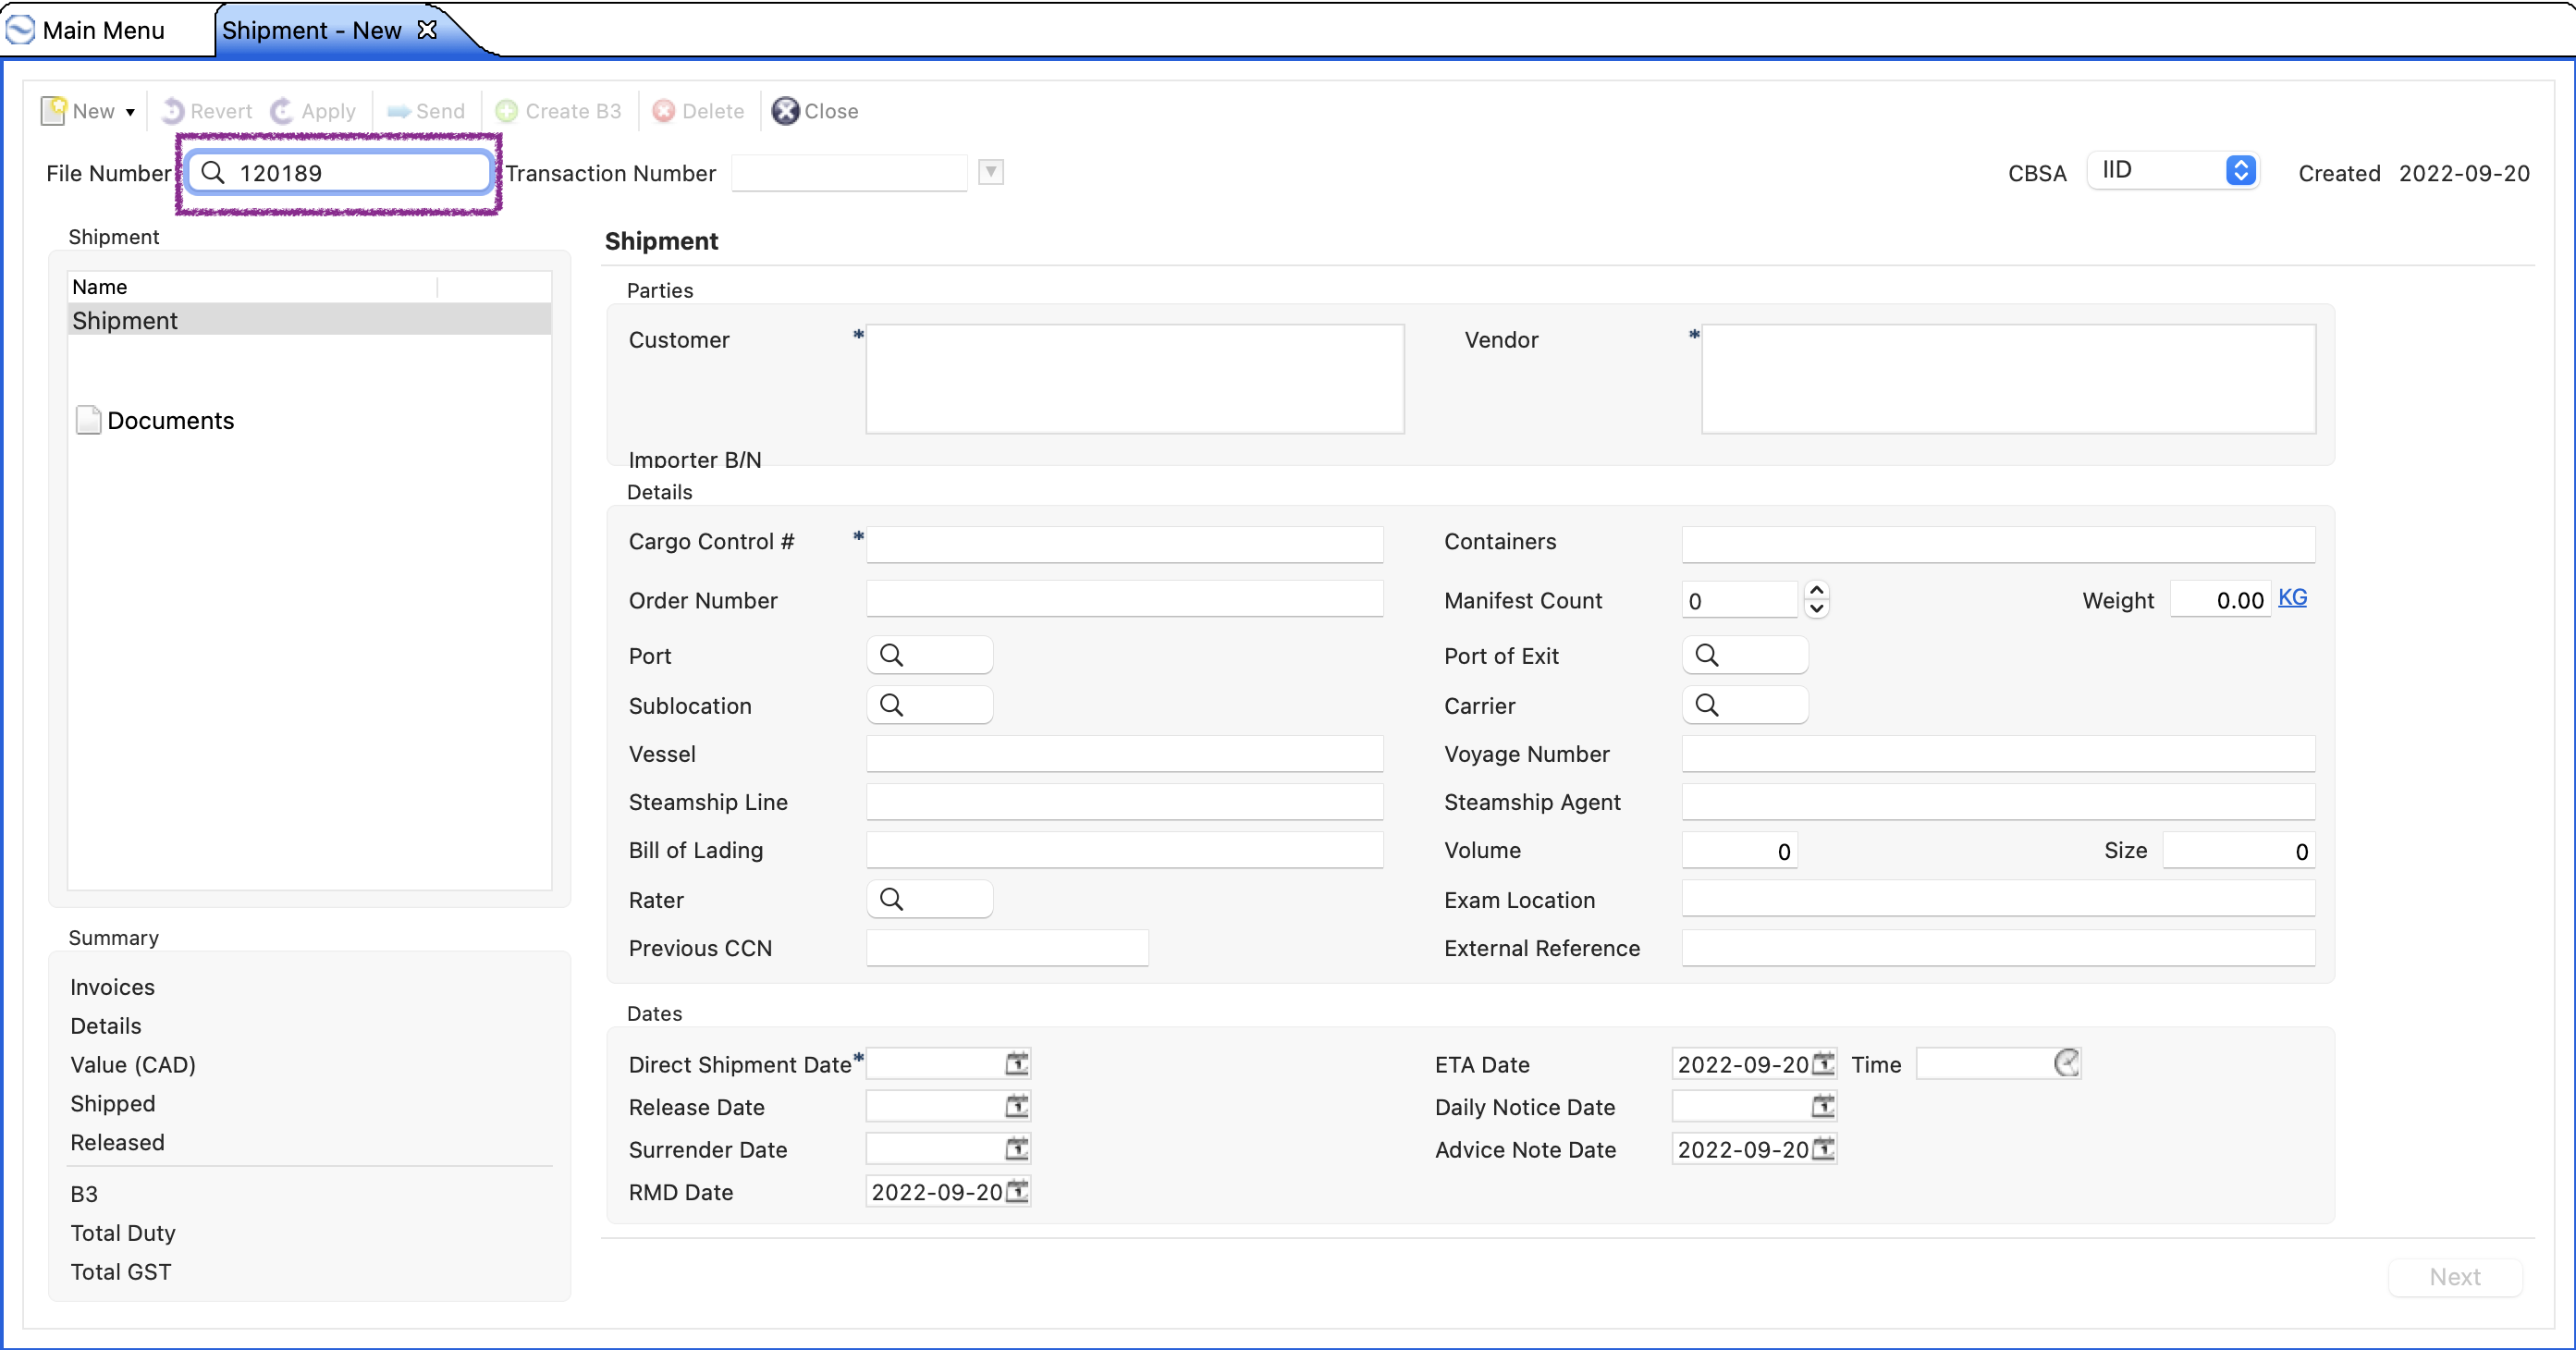Click the ETA Date field value
This screenshot has height=1350, width=2576.
point(1742,1064)
